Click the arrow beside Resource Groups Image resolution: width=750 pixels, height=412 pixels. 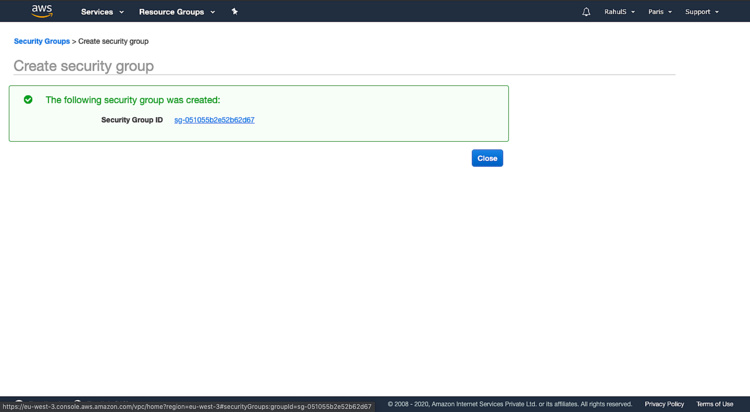pyautogui.click(x=213, y=12)
